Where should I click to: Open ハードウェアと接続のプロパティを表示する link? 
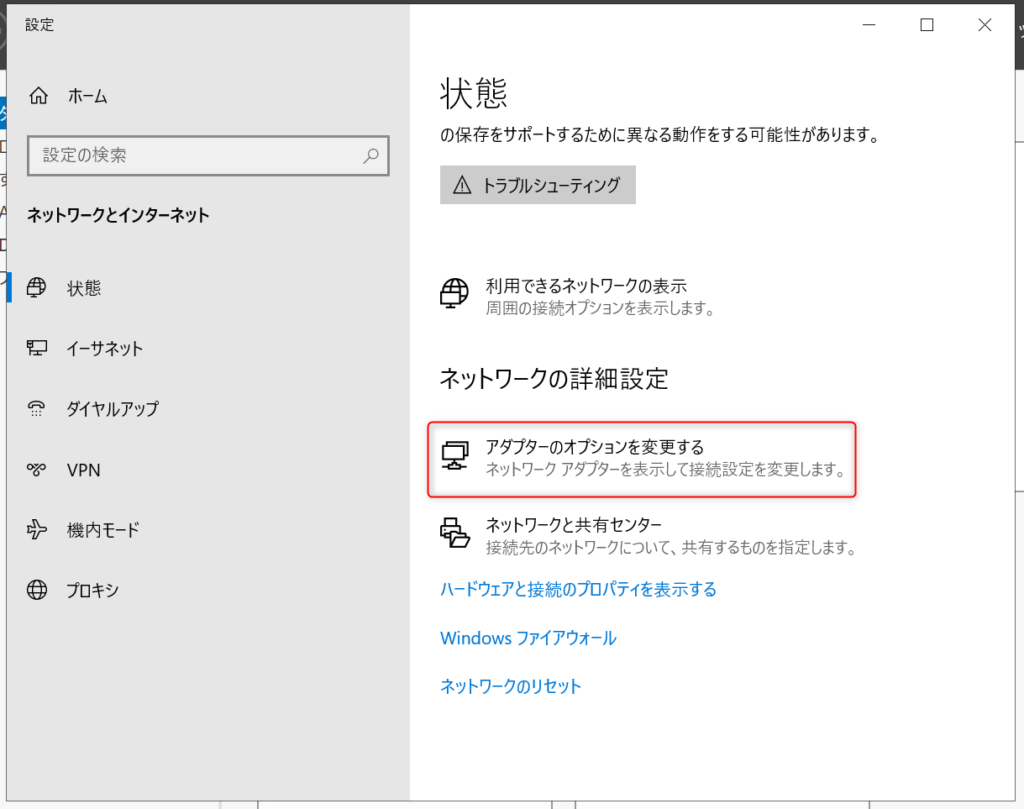pyautogui.click(x=578, y=589)
